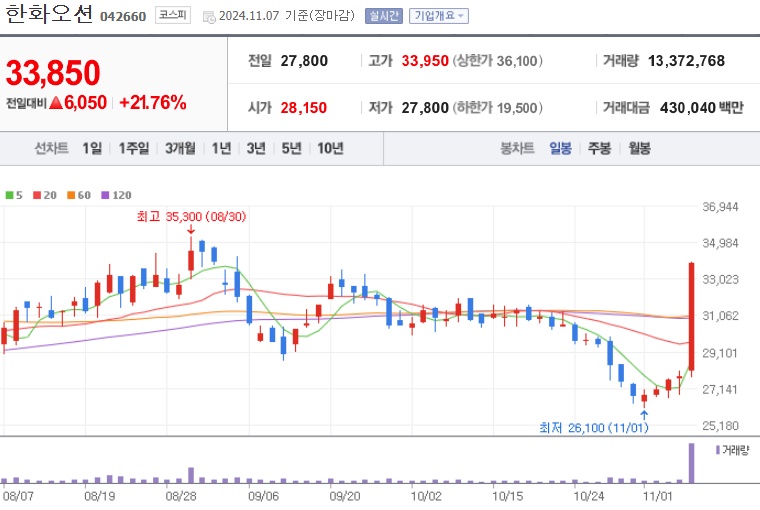Click the 실시간 real-time button
This screenshot has height=510, width=760.
tap(384, 16)
